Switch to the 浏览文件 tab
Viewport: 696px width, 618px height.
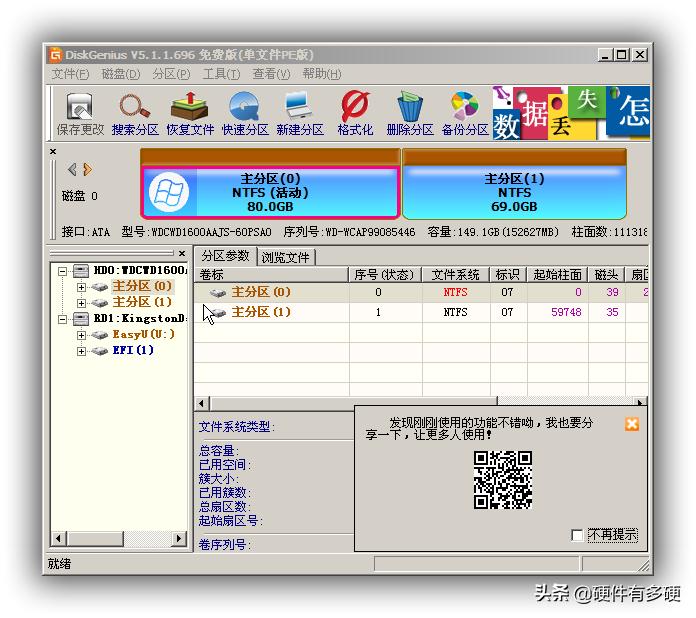point(285,258)
